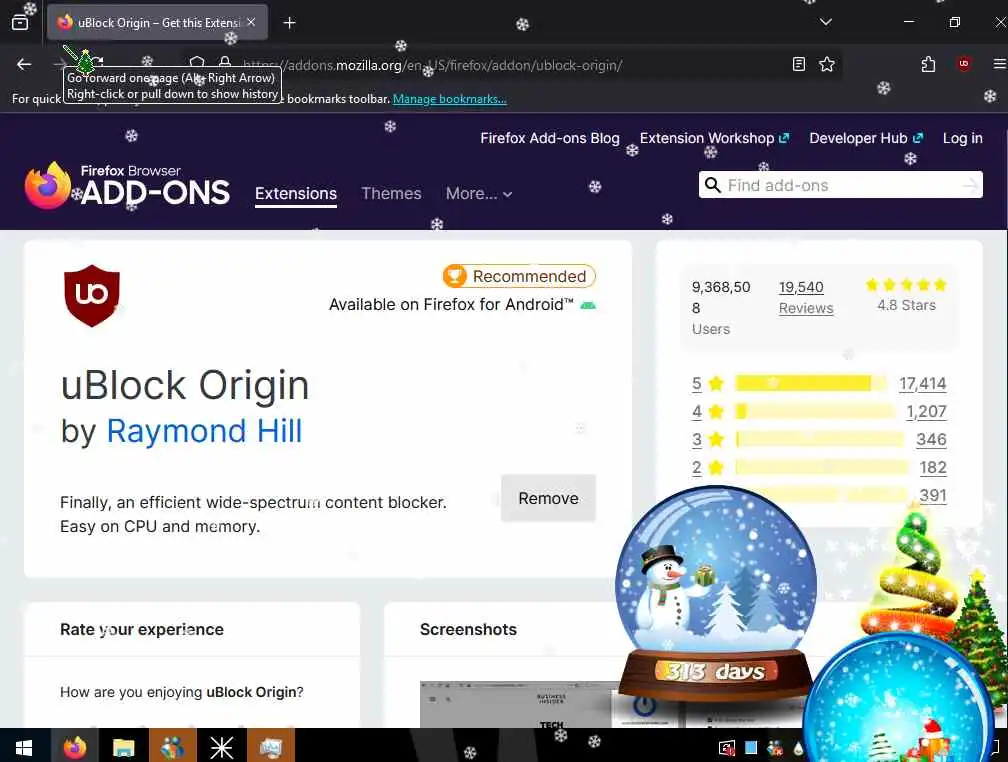Image resolution: width=1008 pixels, height=762 pixels.
Task: Open the 19,540 Reviews link
Action: point(806,297)
